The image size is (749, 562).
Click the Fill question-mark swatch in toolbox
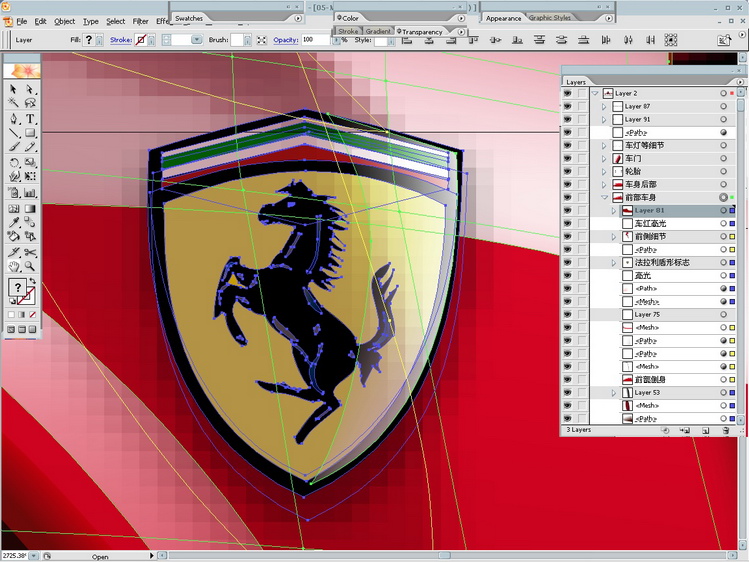18,287
